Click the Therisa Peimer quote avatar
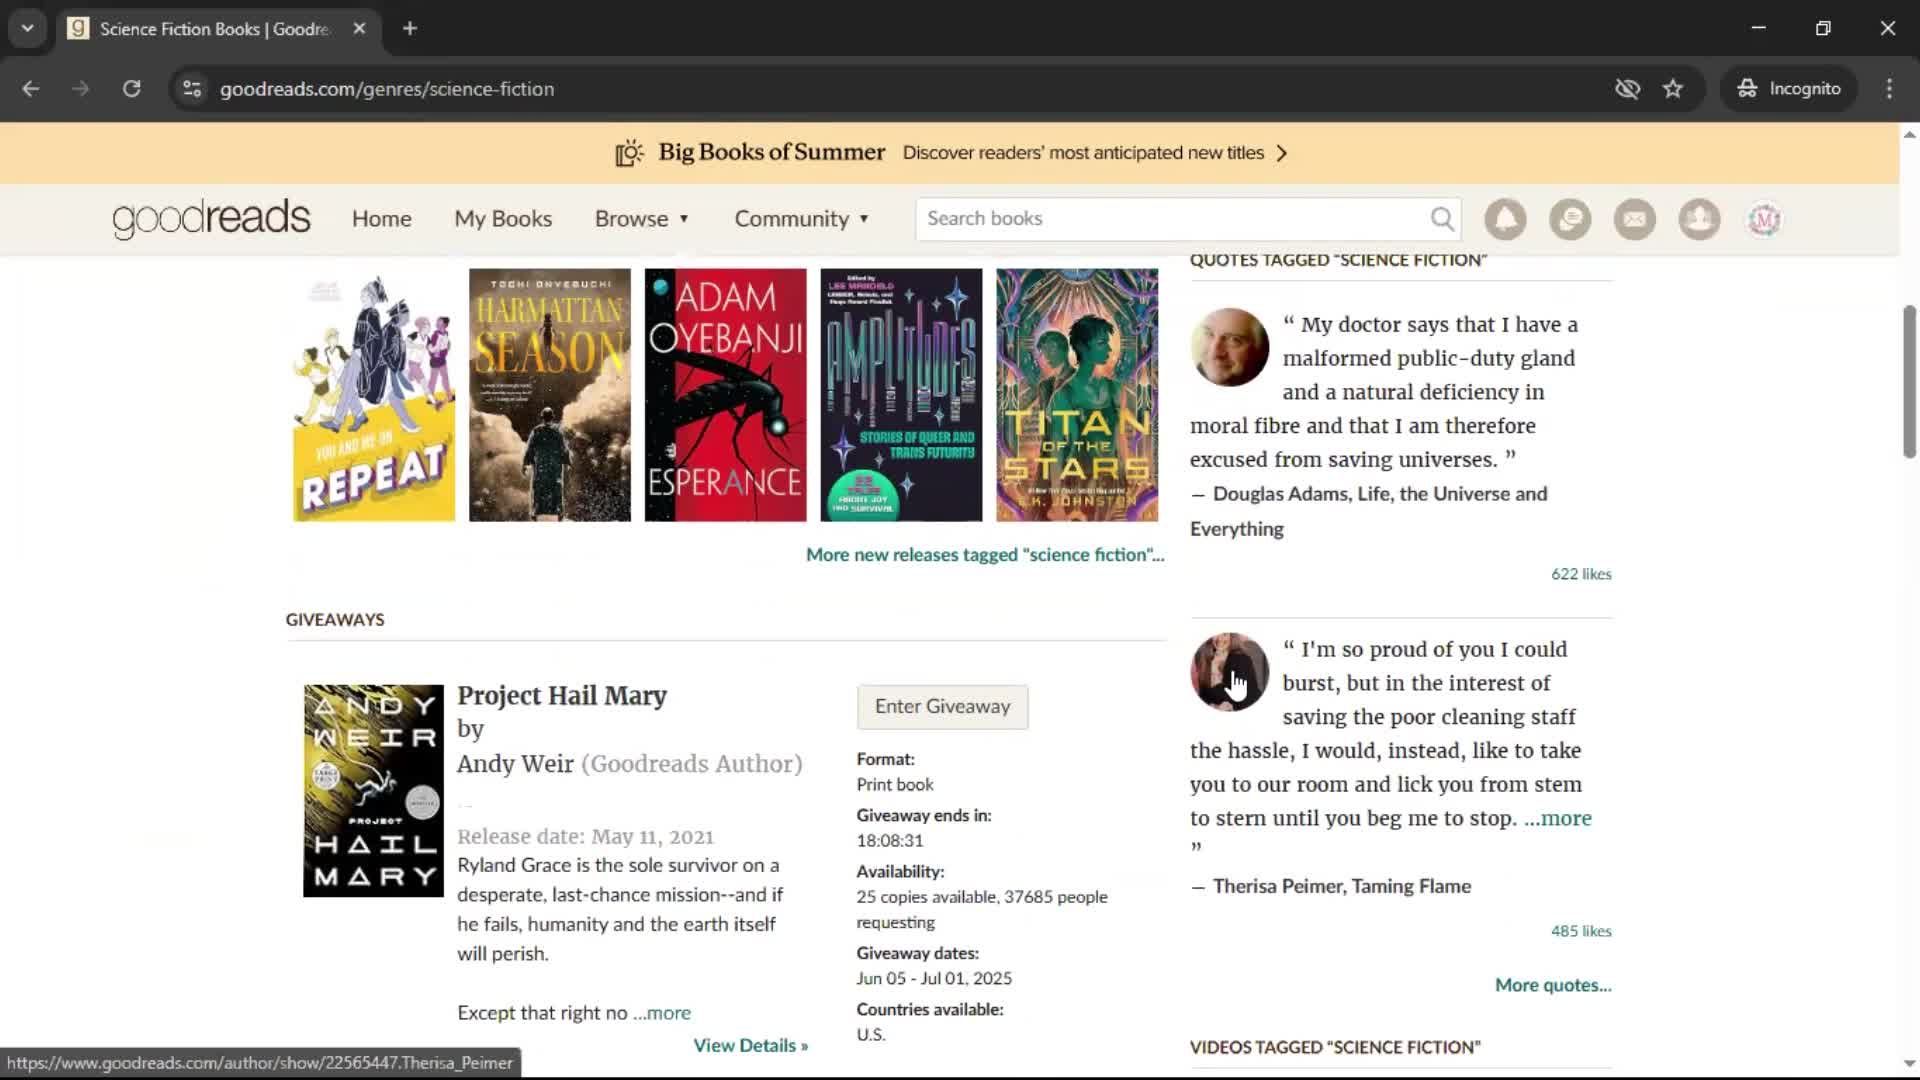Screen dimensions: 1920x1080 1229,672
